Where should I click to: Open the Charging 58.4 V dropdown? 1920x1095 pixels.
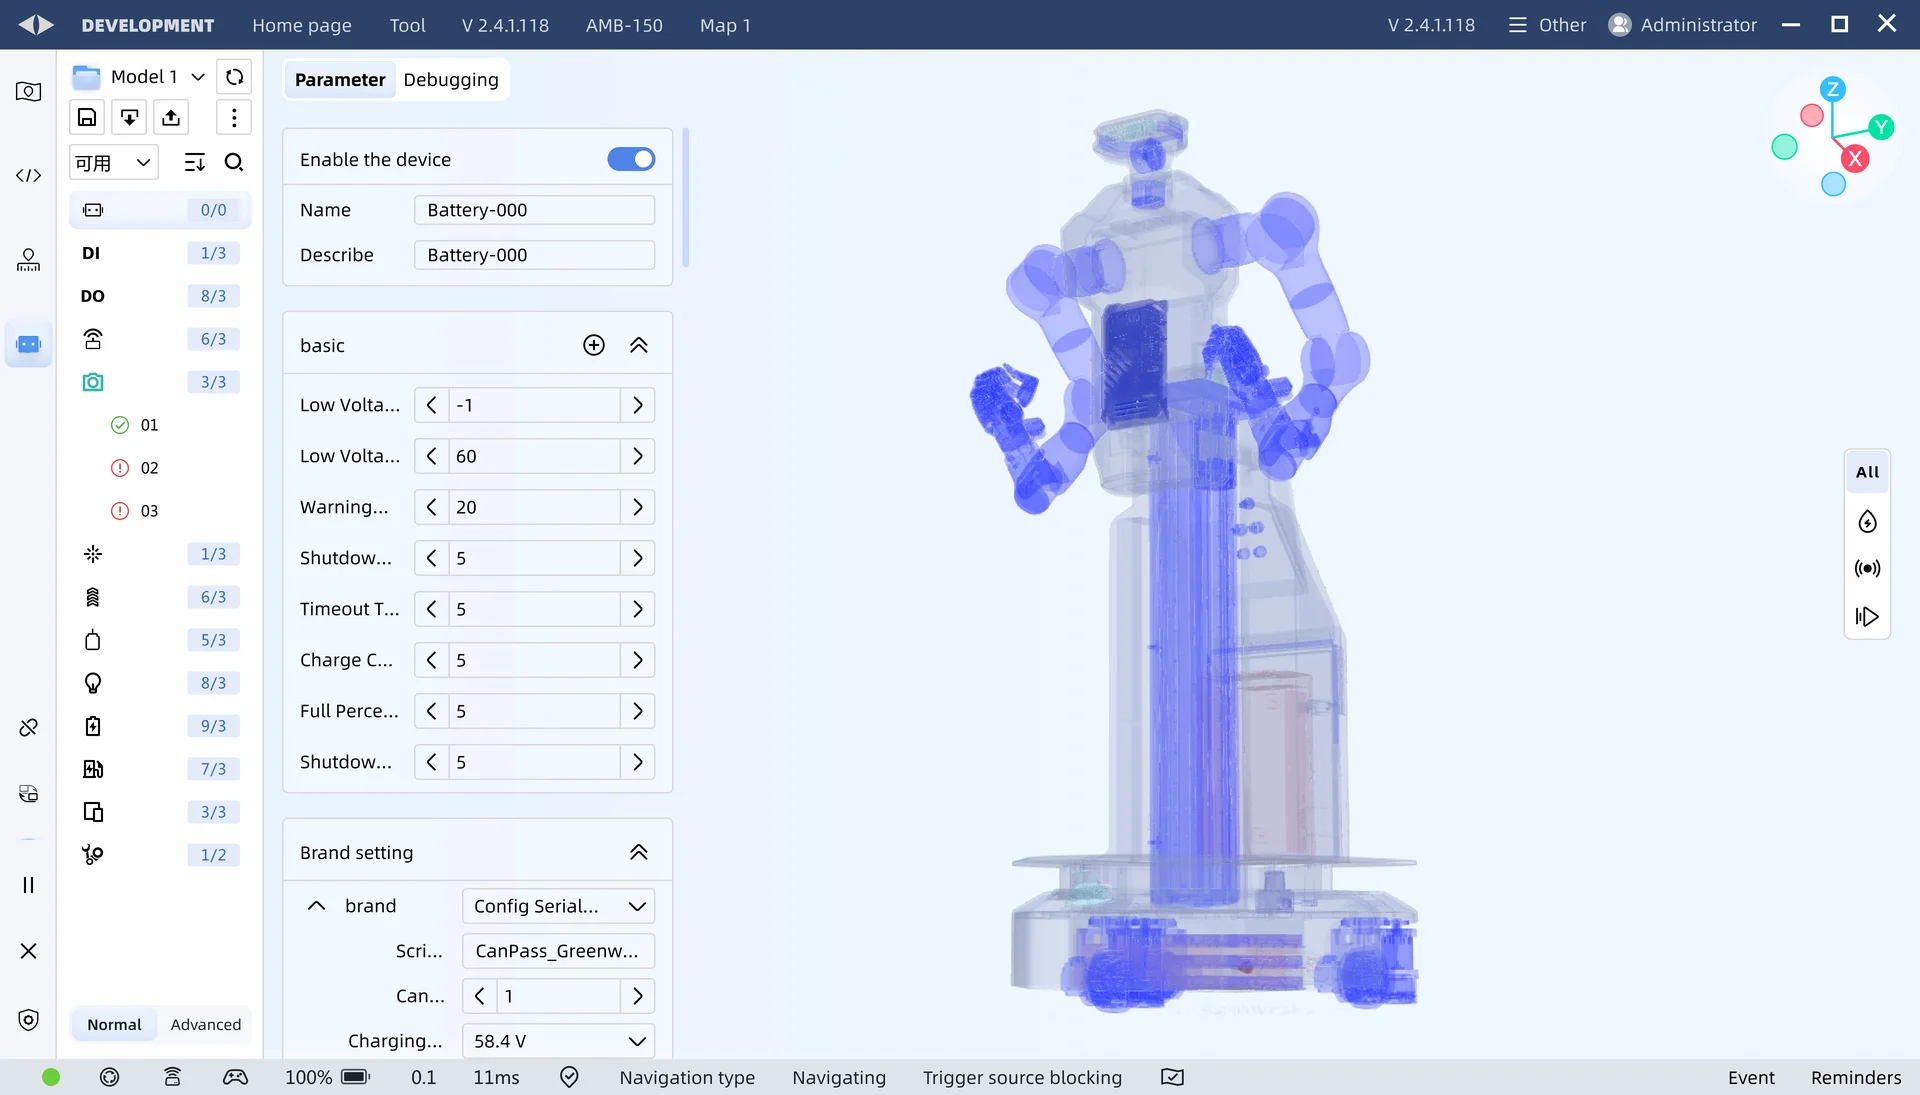point(558,1041)
